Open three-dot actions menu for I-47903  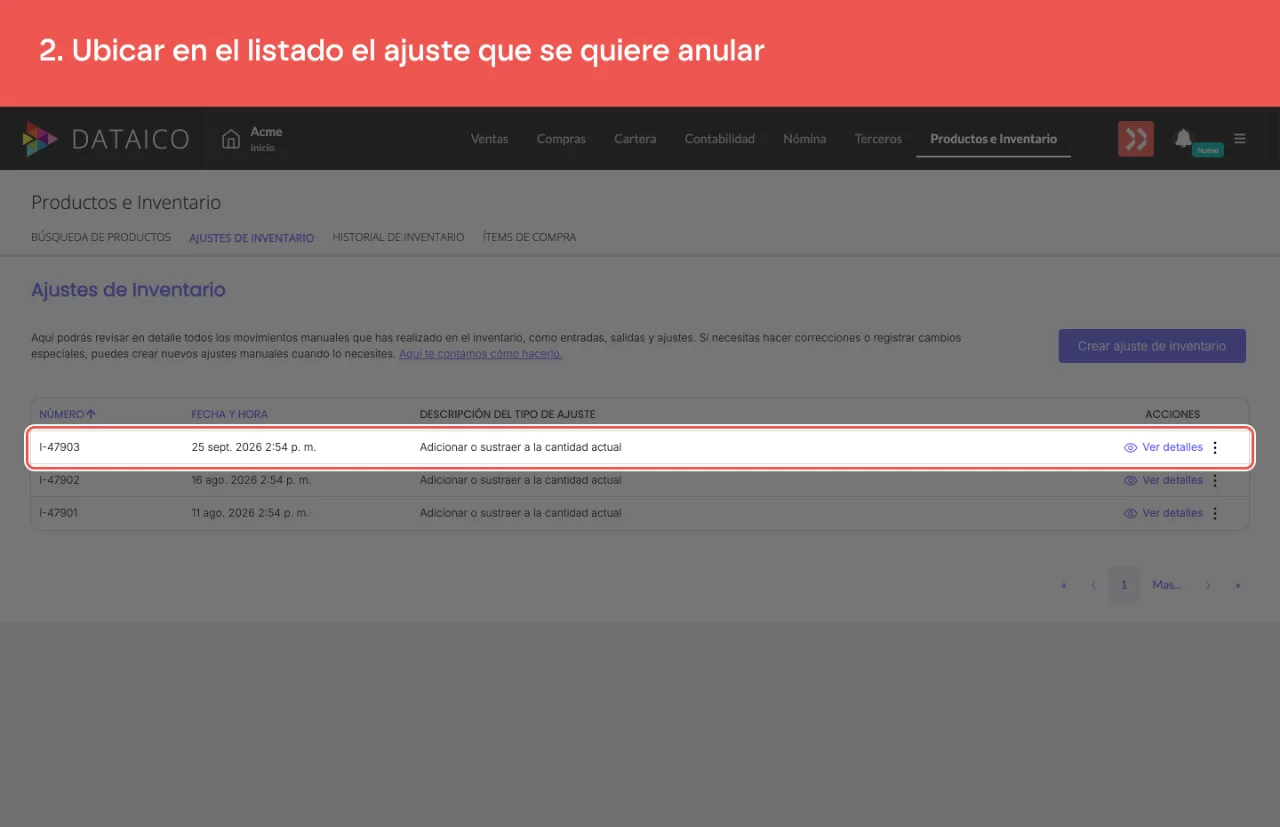(x=1215, y=448)
